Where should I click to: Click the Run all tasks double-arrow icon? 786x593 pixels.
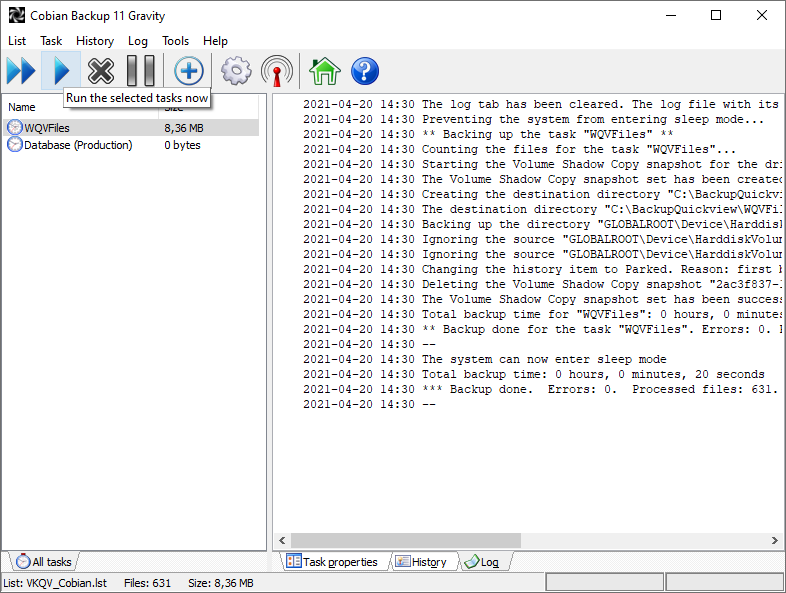pos(21,71)
